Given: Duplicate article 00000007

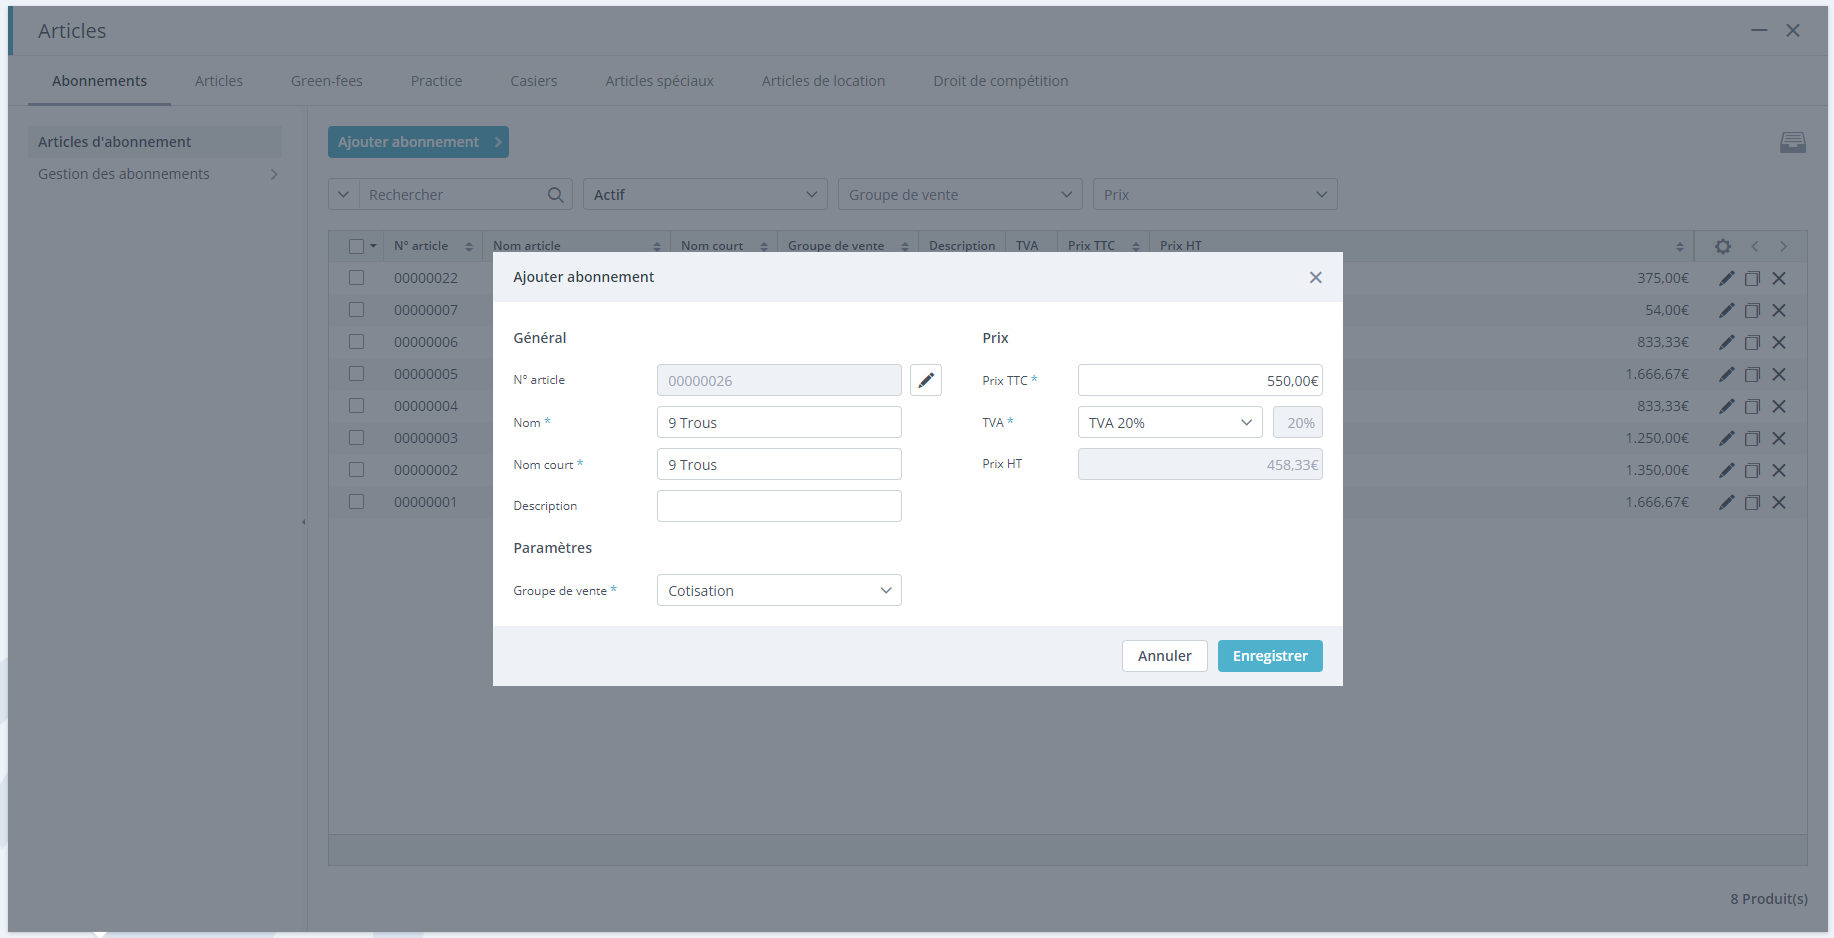Looking at the screenshot, I should [1752, 310].
